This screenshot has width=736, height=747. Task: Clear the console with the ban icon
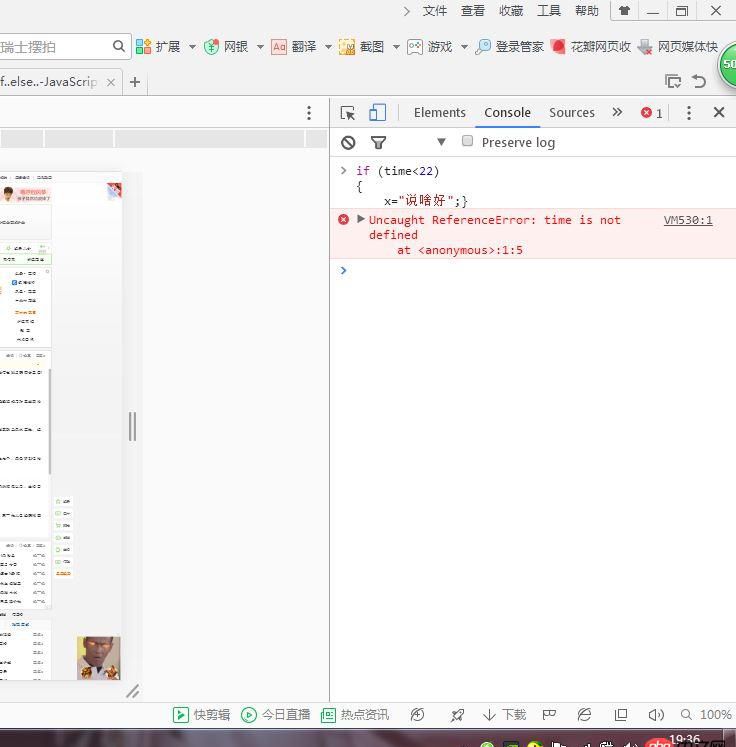point(348,142)
